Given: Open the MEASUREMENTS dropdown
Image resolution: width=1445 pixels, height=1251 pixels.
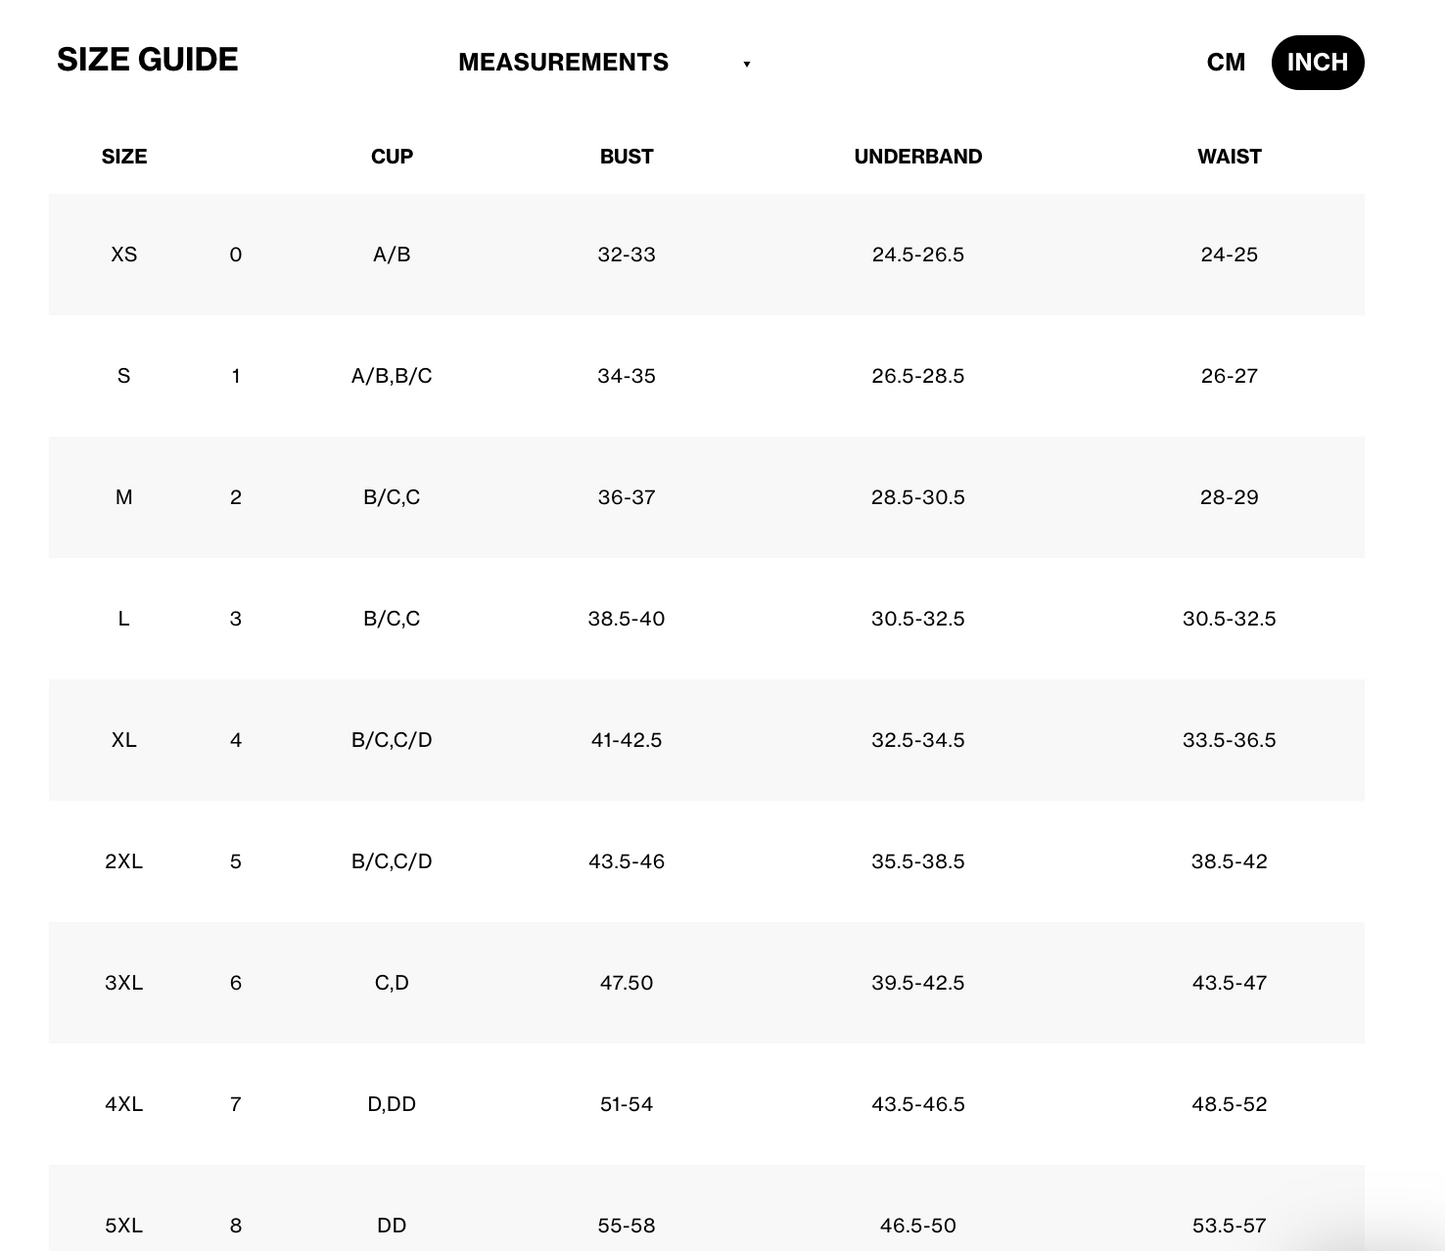Looking at the screenshot, I should [x=563, y=62].
